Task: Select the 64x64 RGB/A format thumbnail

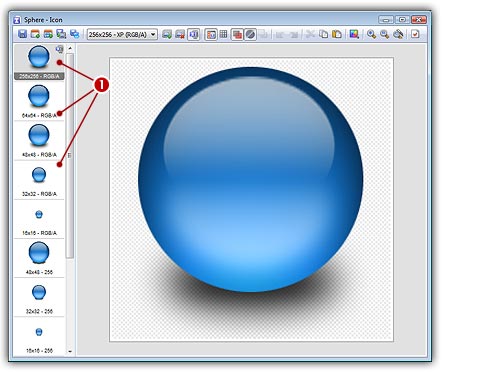Action: pyautogui.click(x=39, y=102)
